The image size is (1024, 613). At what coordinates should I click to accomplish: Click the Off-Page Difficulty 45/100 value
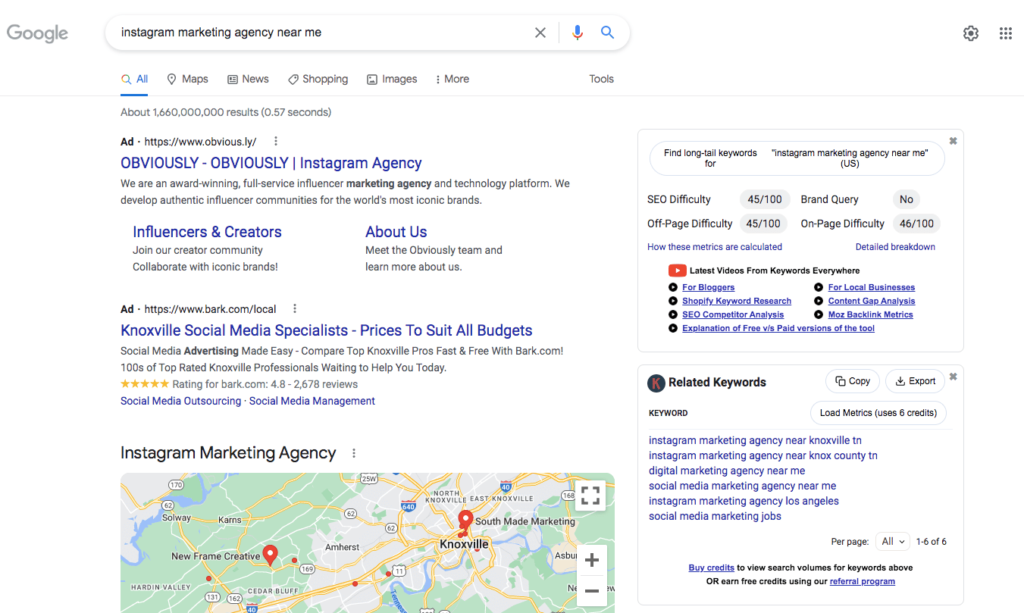tap(763, 224)
